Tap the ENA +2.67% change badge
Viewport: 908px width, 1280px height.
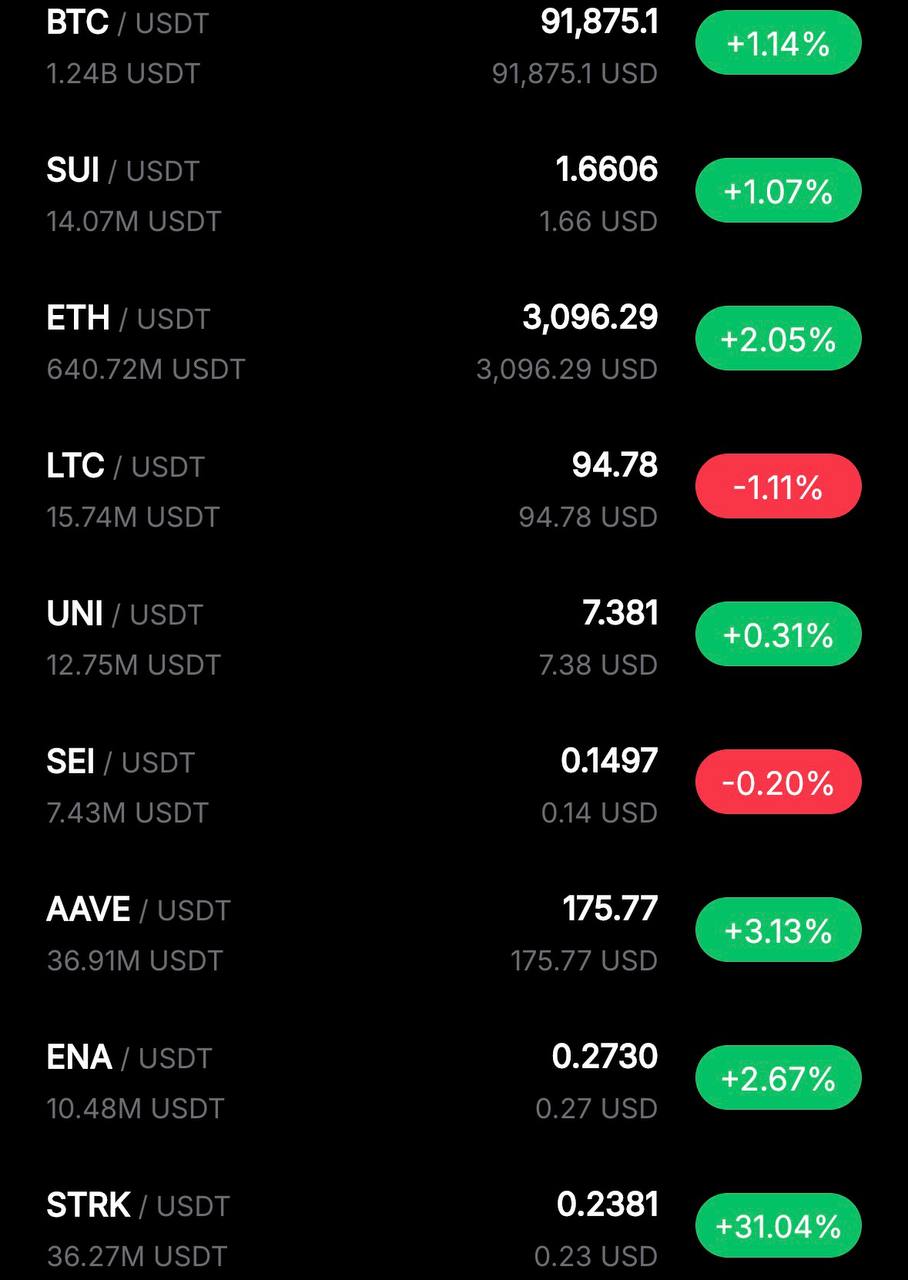point(778,1078)
